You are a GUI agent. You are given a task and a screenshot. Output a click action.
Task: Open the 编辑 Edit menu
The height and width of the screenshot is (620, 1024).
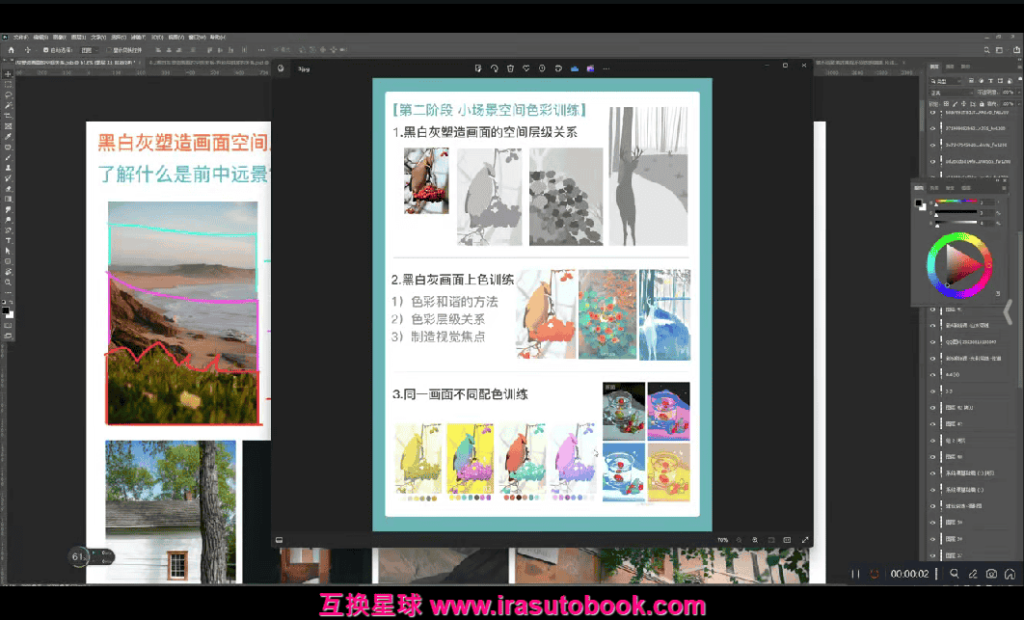point(40,37)
